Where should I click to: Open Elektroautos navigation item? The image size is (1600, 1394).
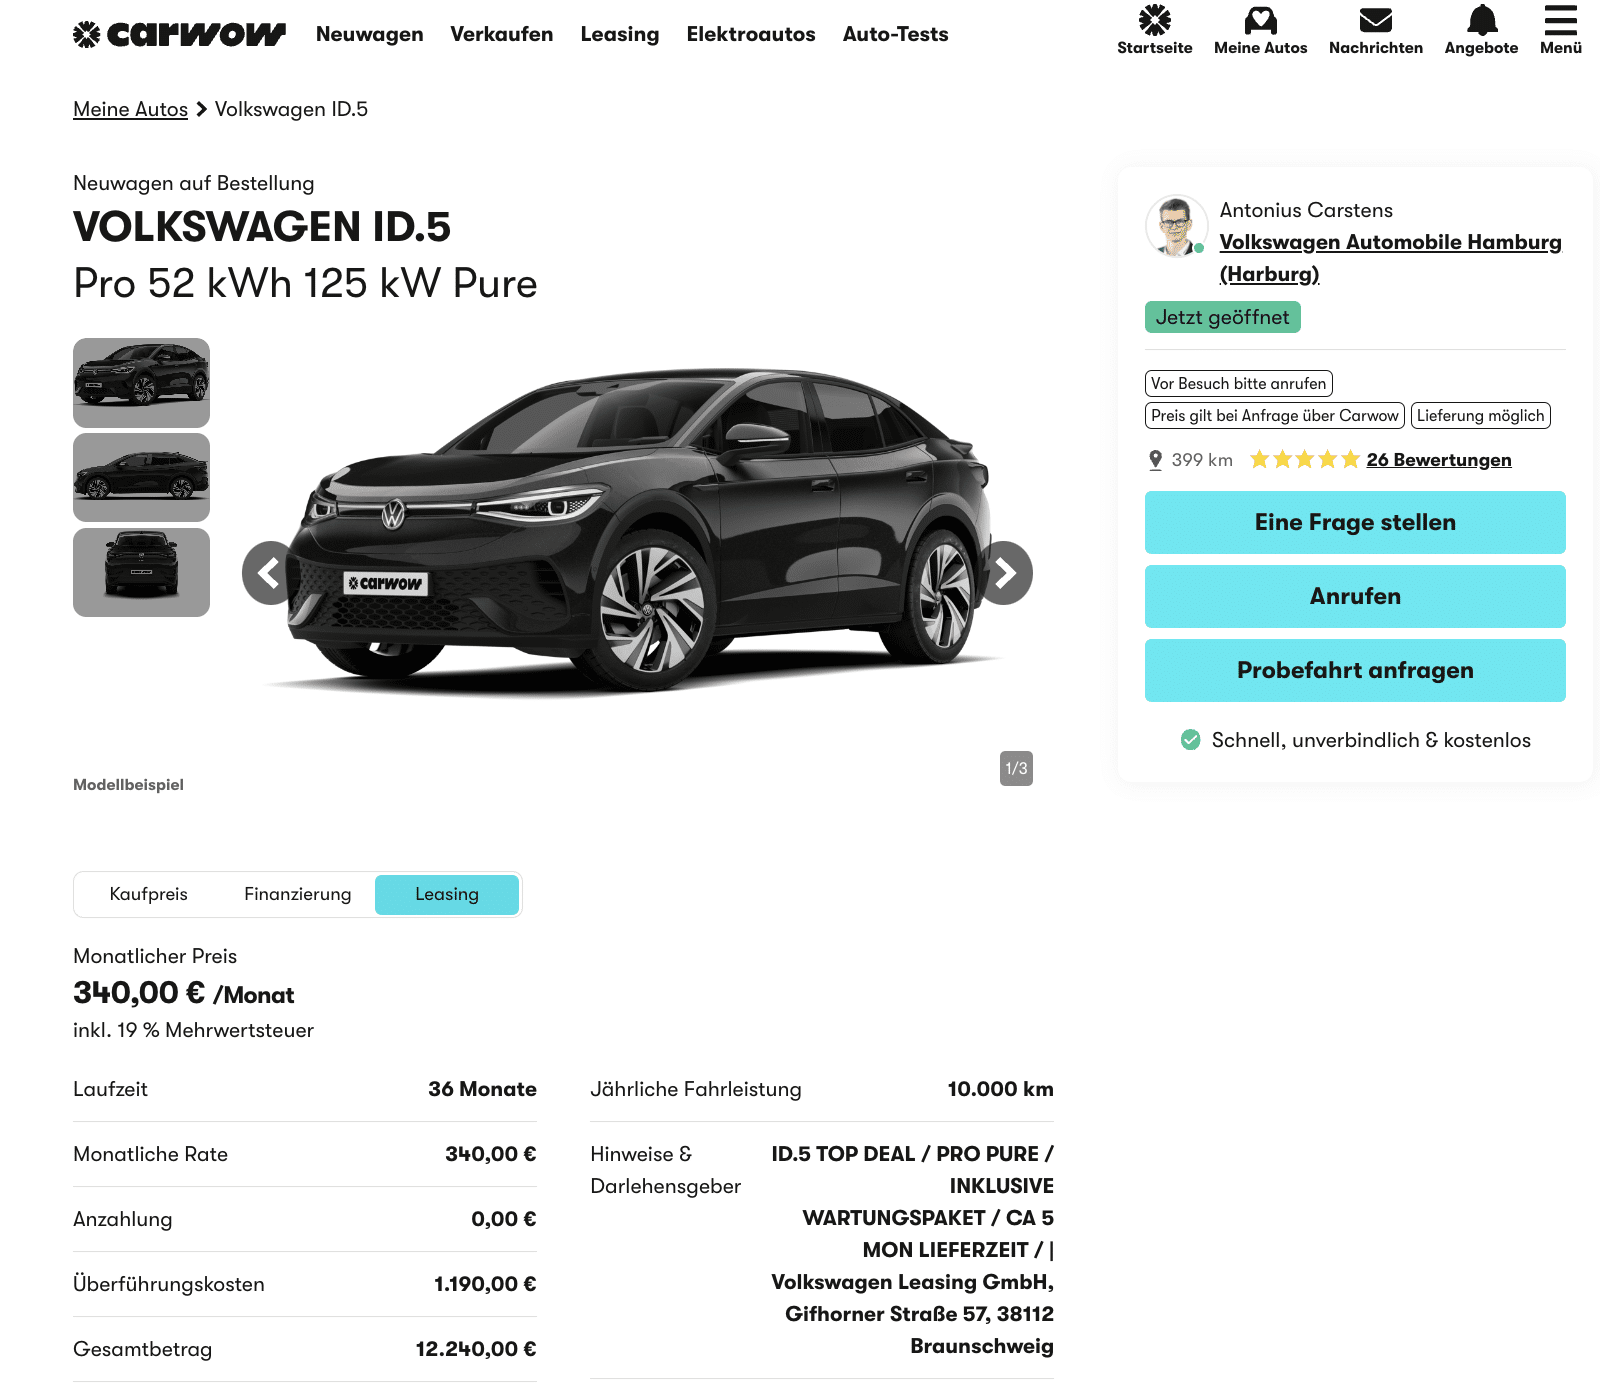pos(750,34)
